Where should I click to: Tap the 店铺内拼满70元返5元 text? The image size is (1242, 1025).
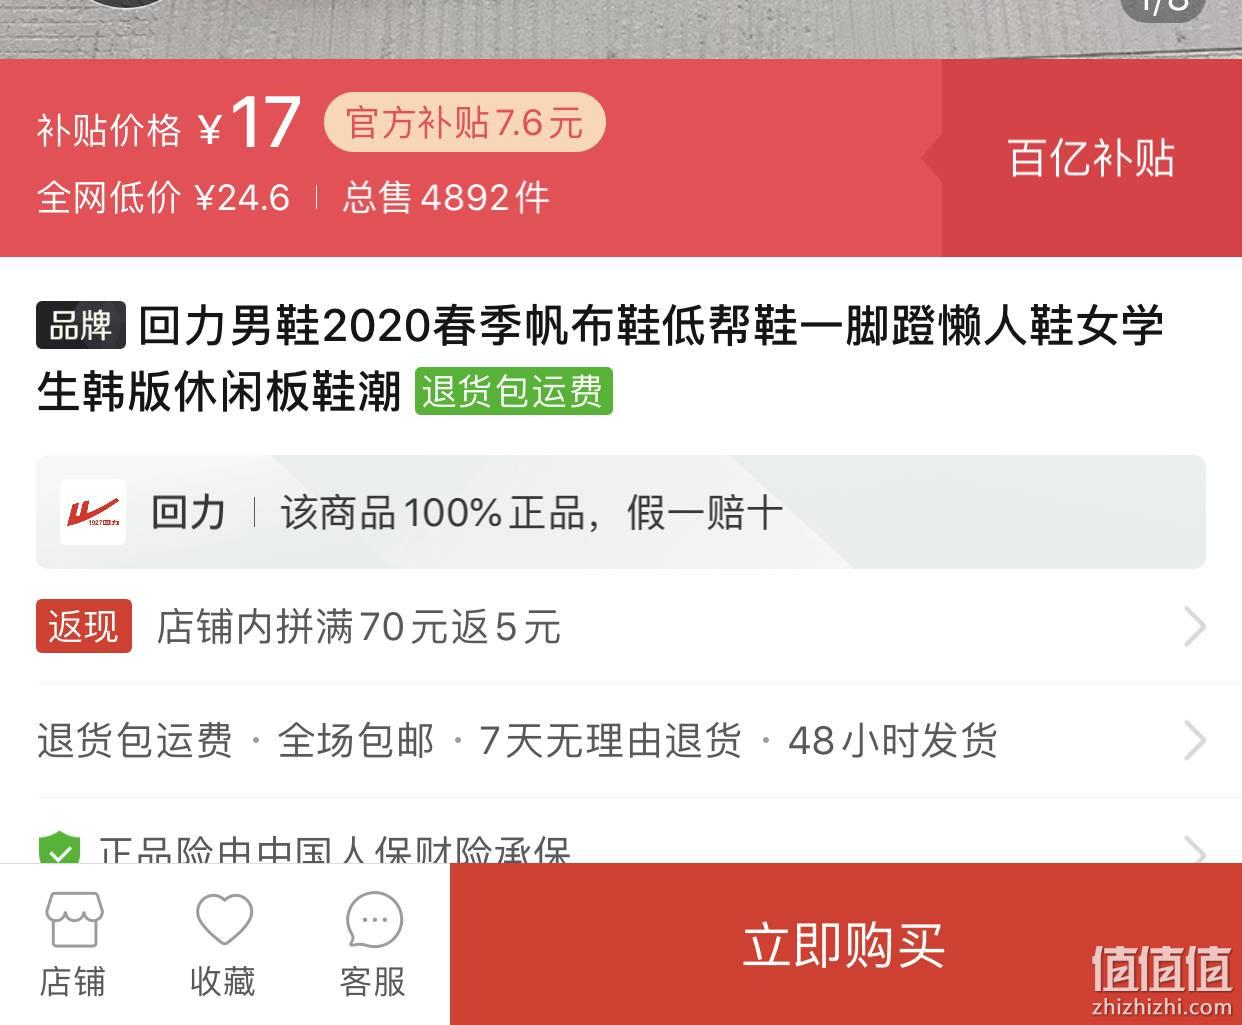[x=359, y=627]
